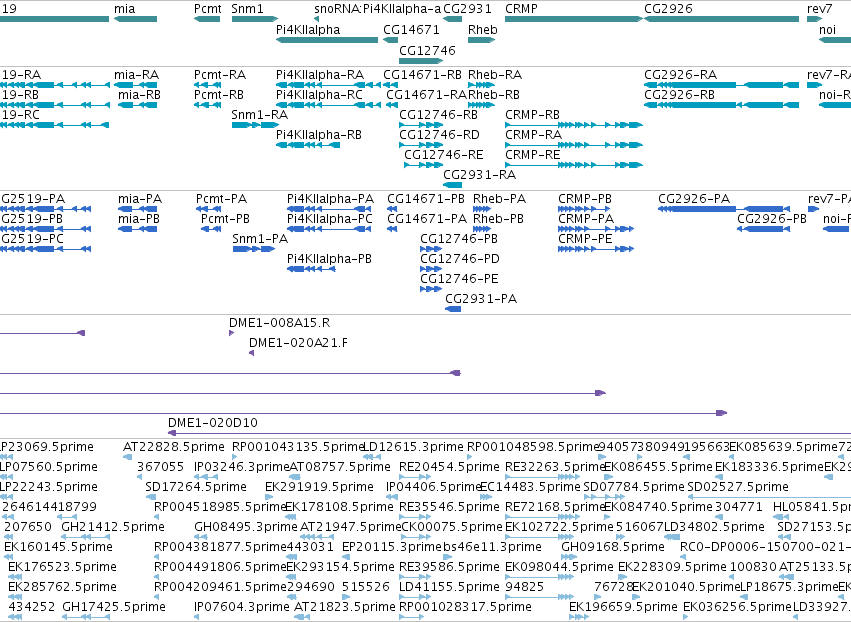Select transcript CG12746-RE
The height and width of the screenshot is (622, 851).
pos(424,165)
